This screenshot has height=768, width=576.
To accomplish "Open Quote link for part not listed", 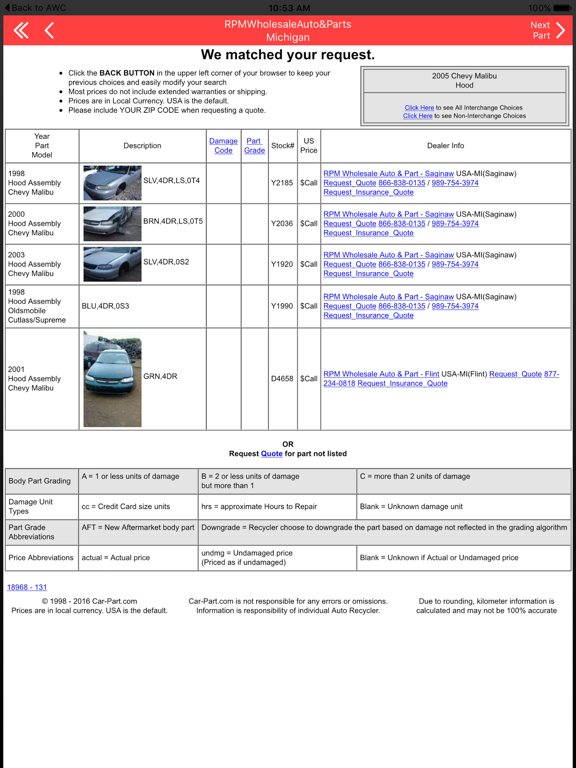I will (271, 454).
